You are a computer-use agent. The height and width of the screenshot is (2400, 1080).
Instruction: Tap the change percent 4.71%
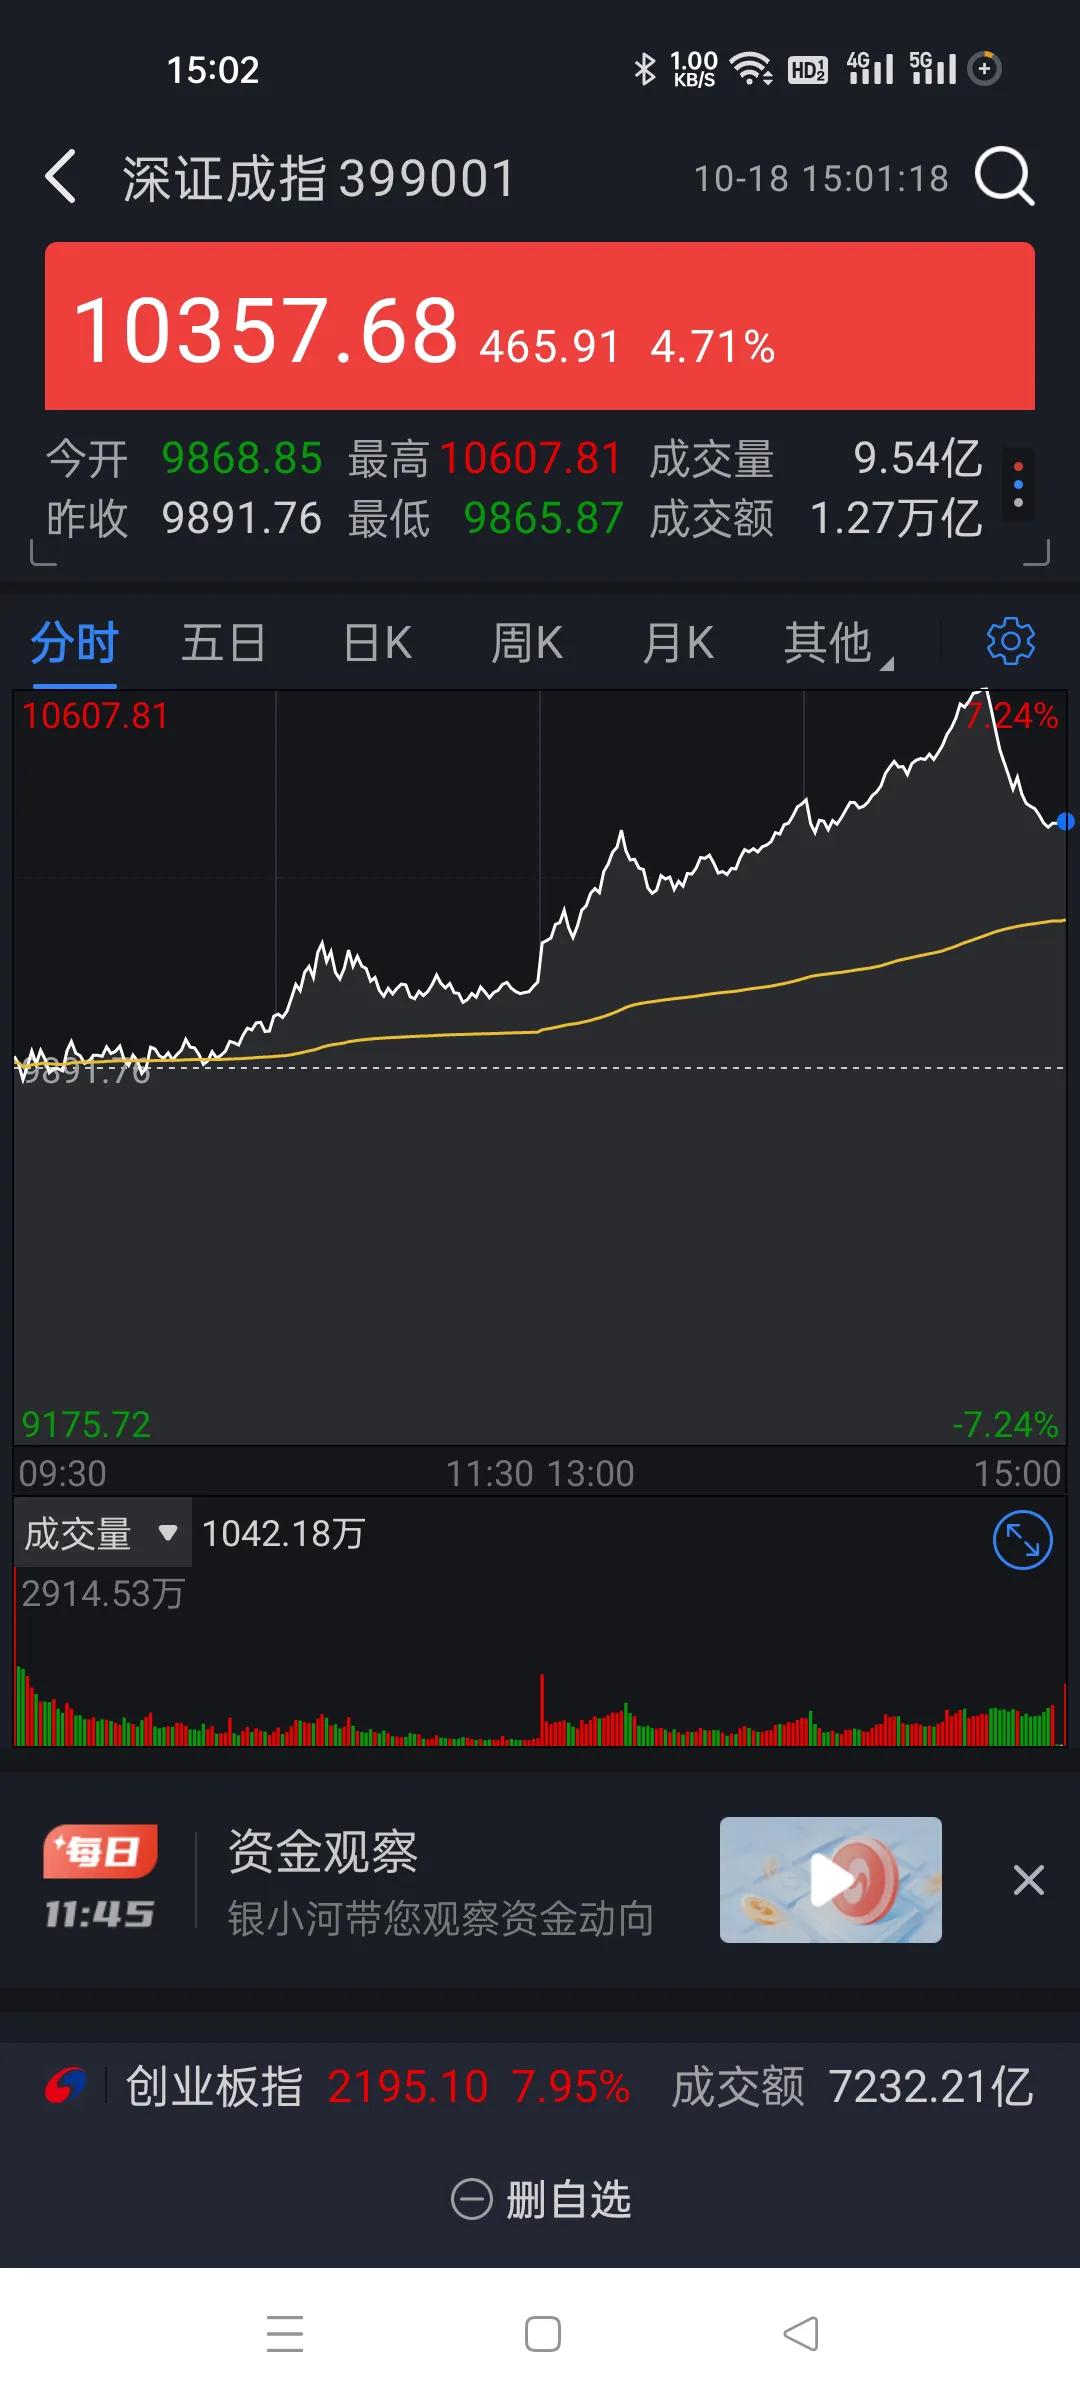712,347
